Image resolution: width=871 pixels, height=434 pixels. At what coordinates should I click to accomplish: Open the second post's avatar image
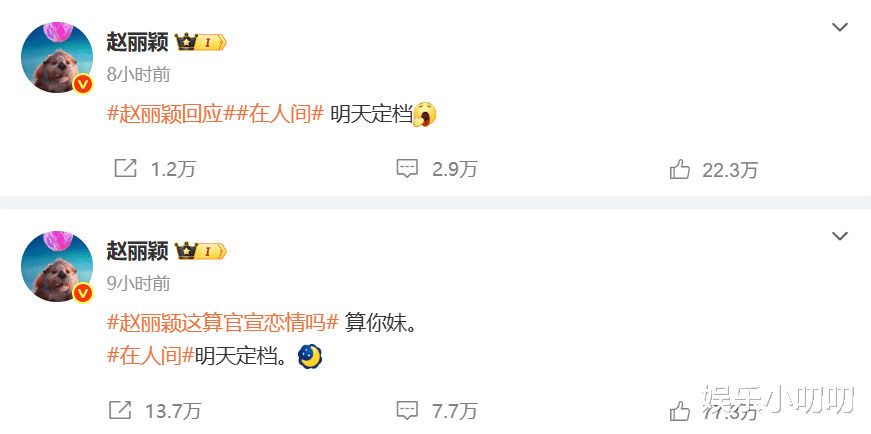click(x=57, y=267)
